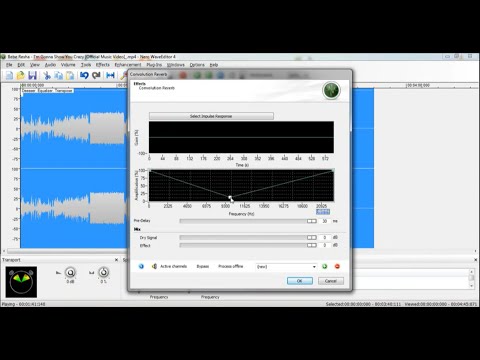Click the volume knob showing 0 dB
Screen dimensions: 480x360
coord(70,273)
